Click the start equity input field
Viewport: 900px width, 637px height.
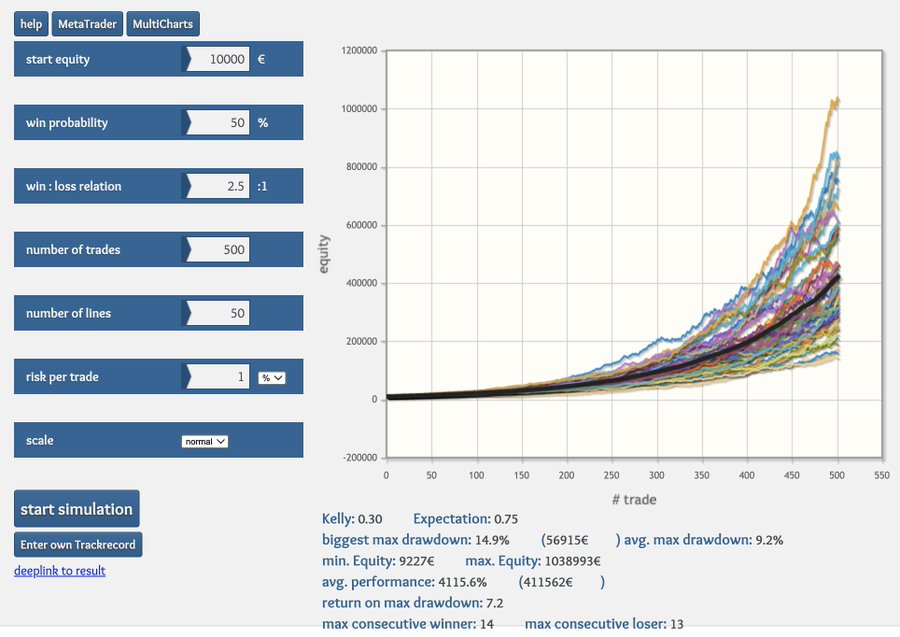pos(220,59)
